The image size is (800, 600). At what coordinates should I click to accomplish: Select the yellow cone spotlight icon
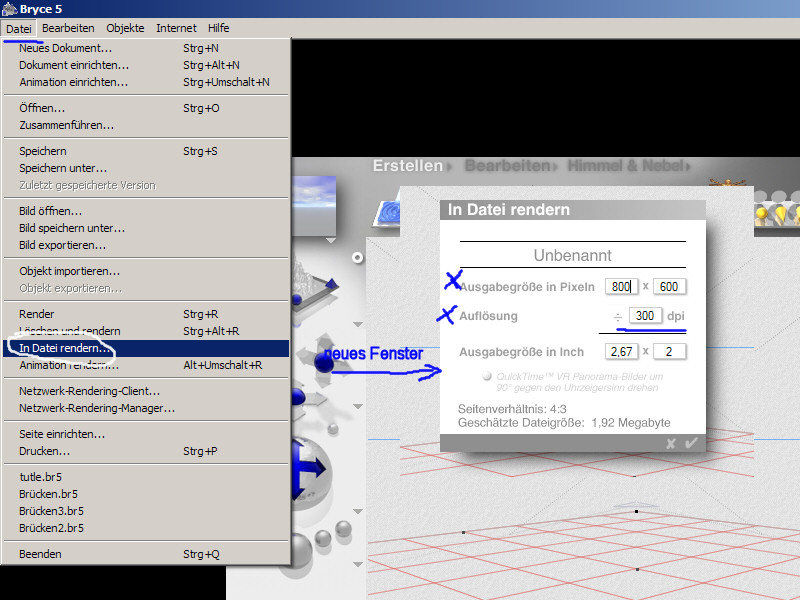[781, 215]
